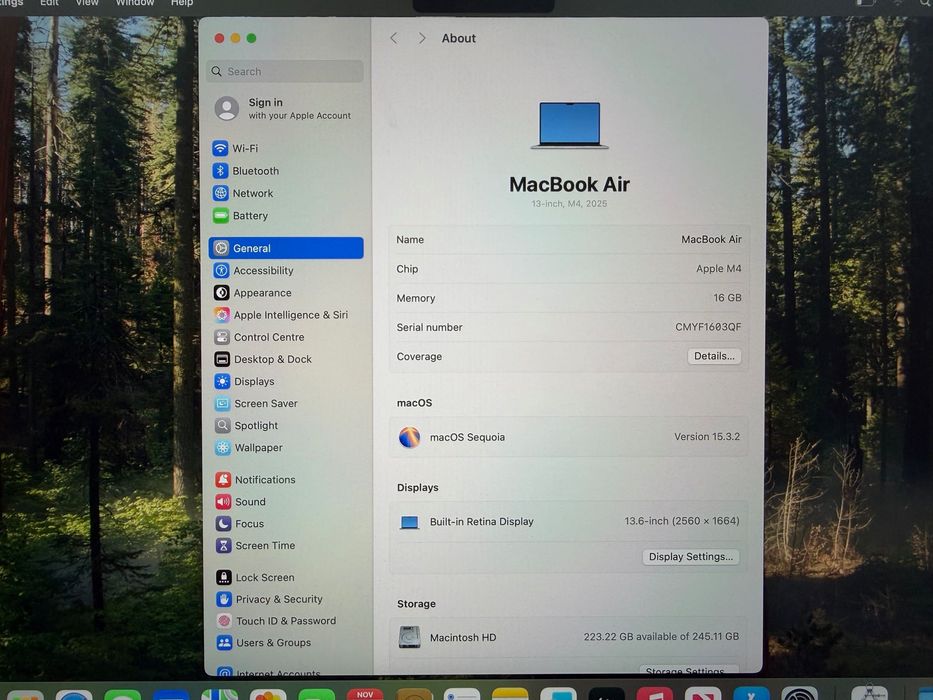Click the green zoom window button

[x=252, y=38]
